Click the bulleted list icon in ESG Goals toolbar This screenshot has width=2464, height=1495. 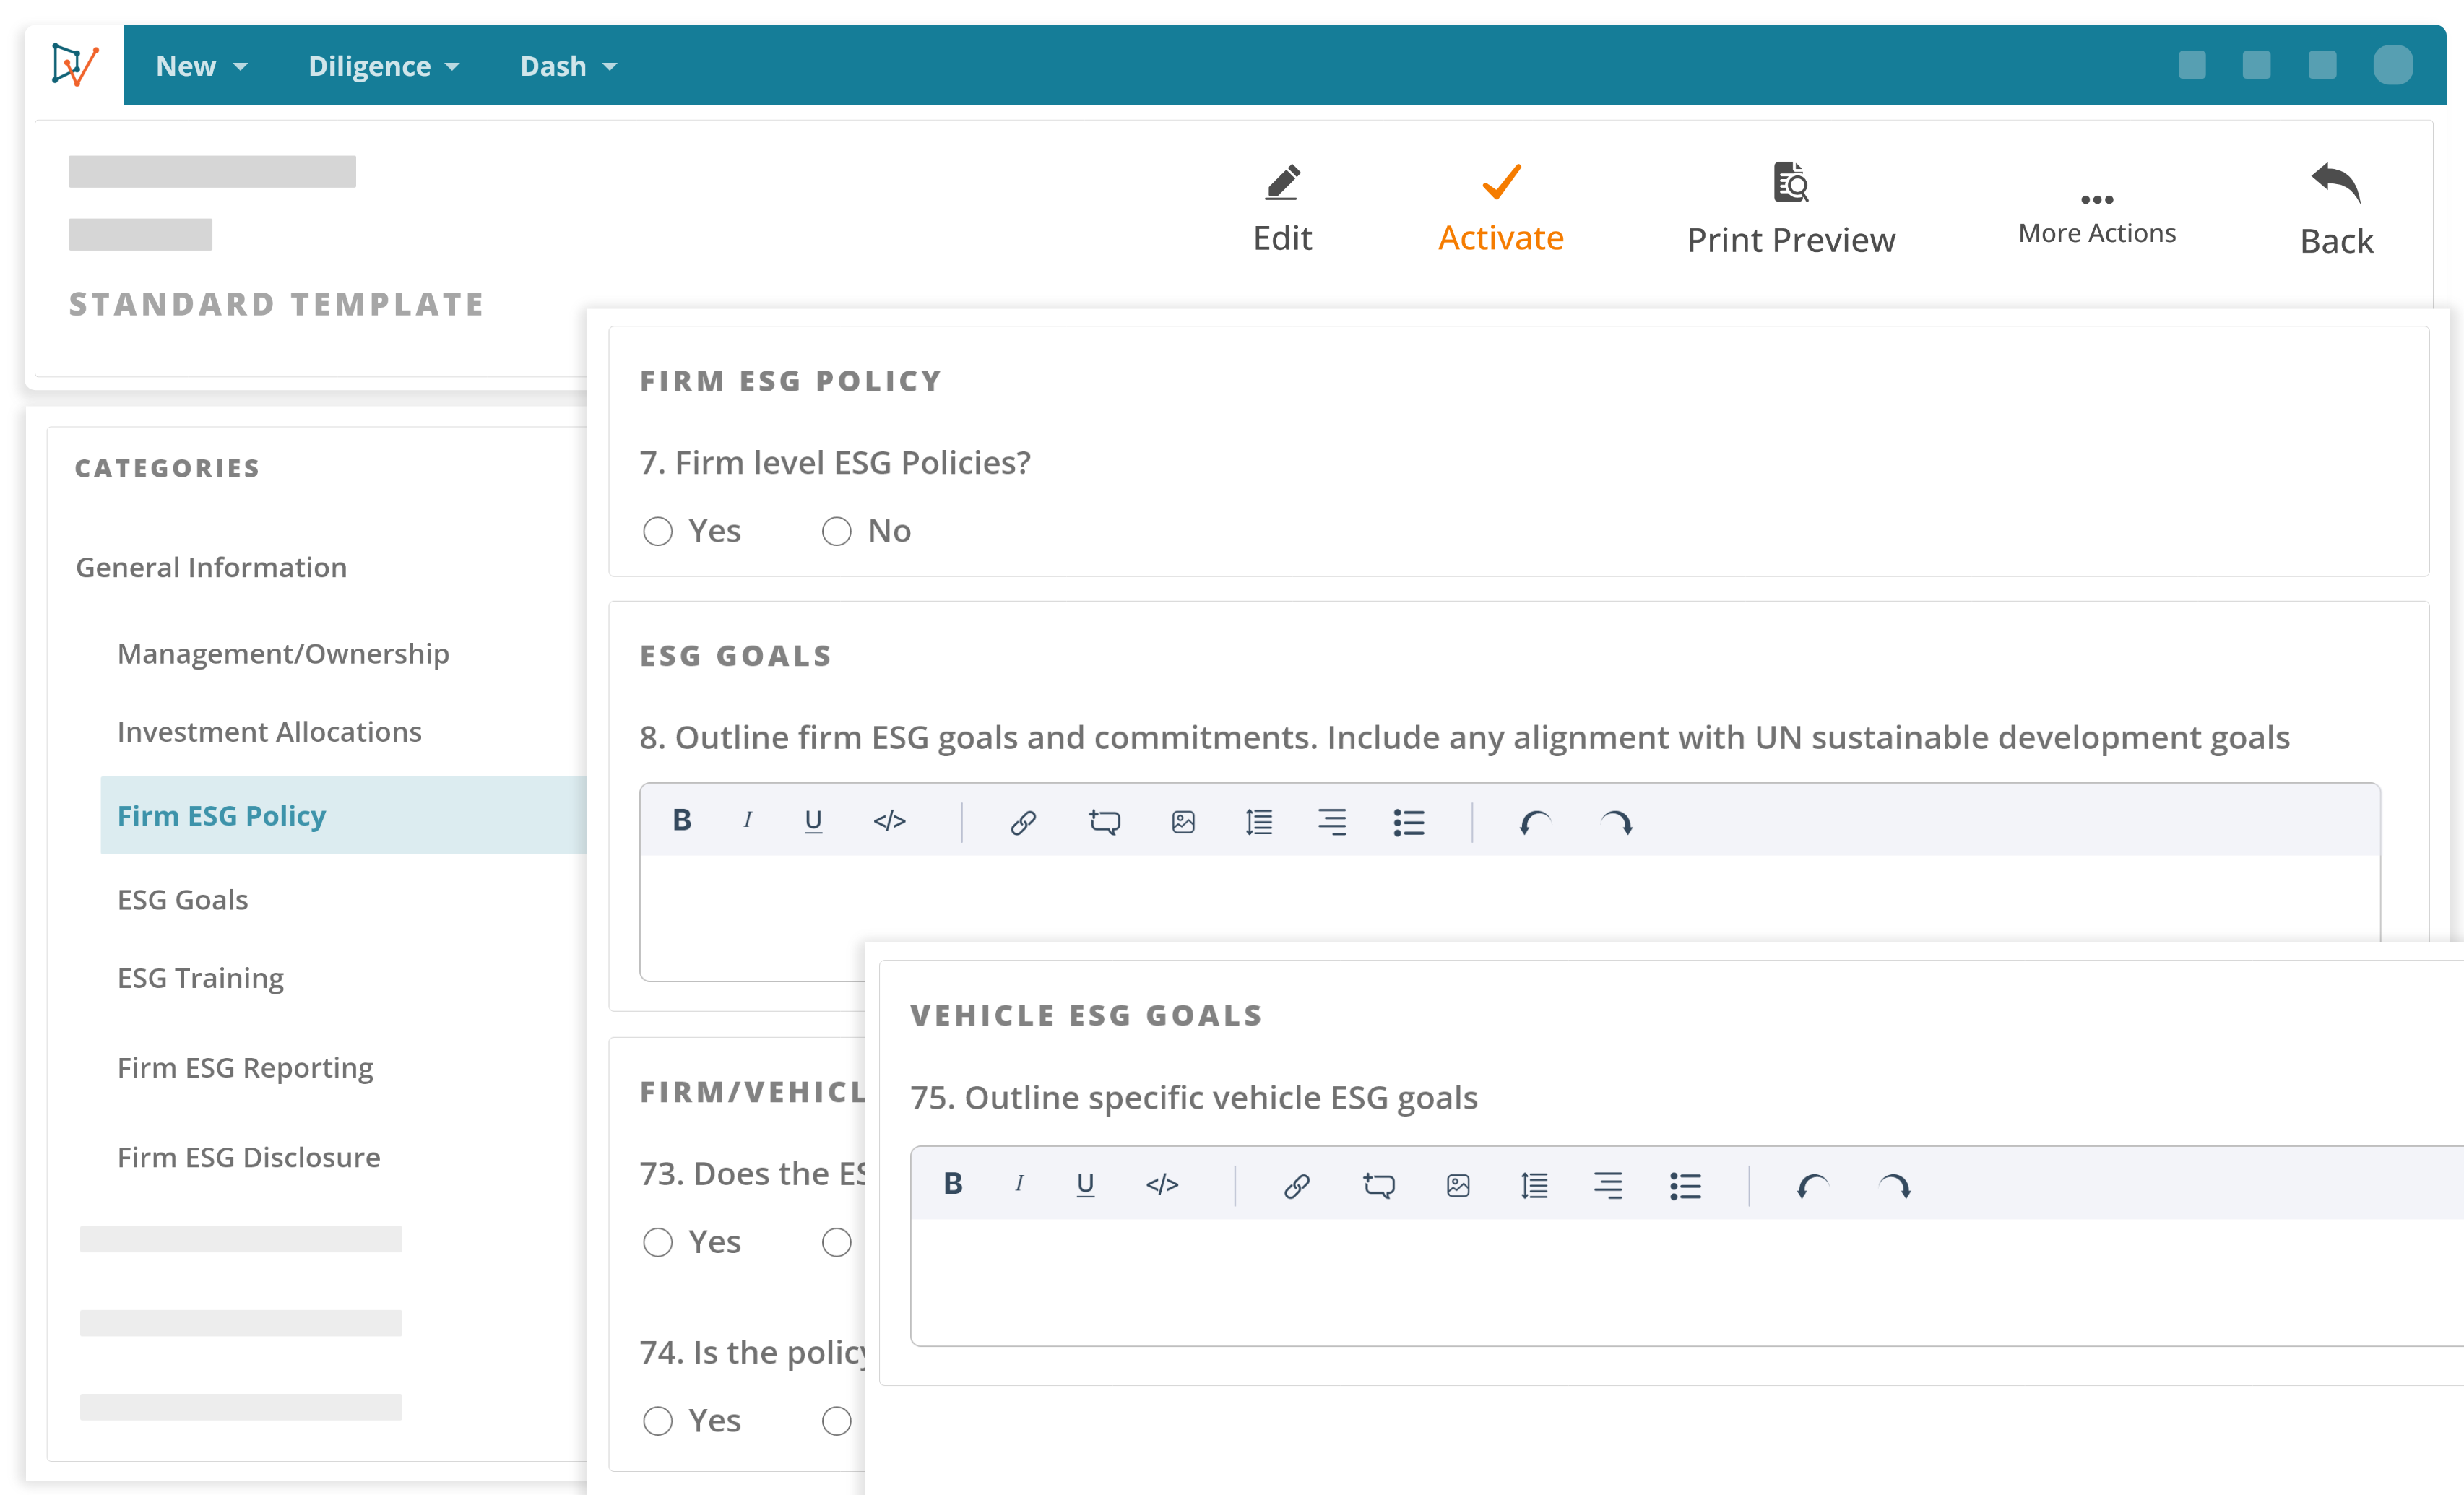[x=1406, y=821]
